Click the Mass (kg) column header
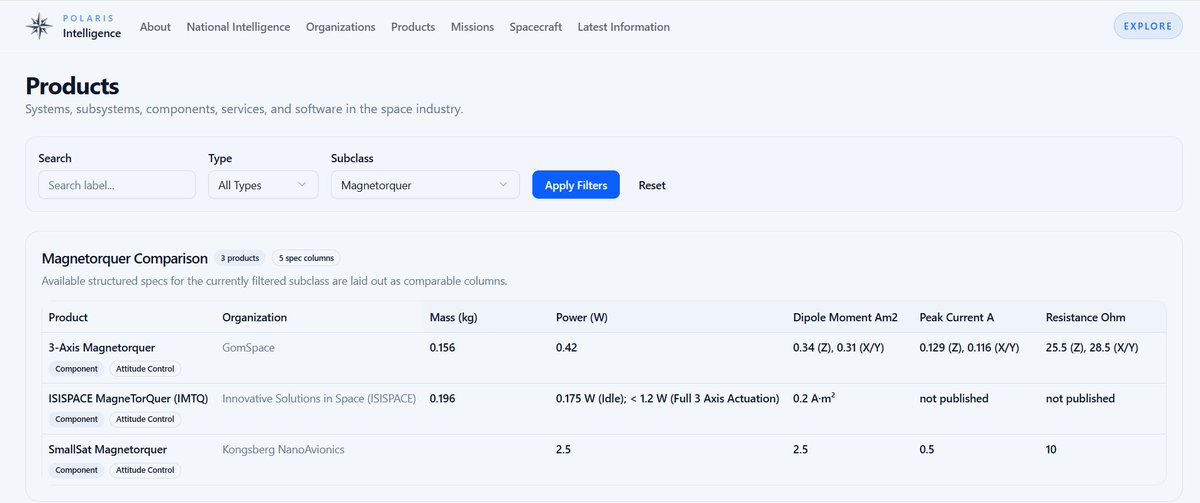Screen dimensions: 1200x503 pyautogui.click(x=453, y=317)
